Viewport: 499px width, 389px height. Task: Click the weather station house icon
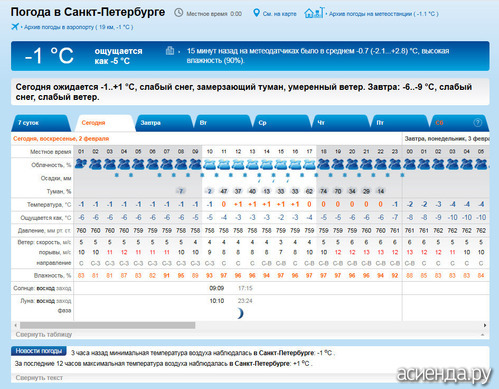(x=314, y=13)
